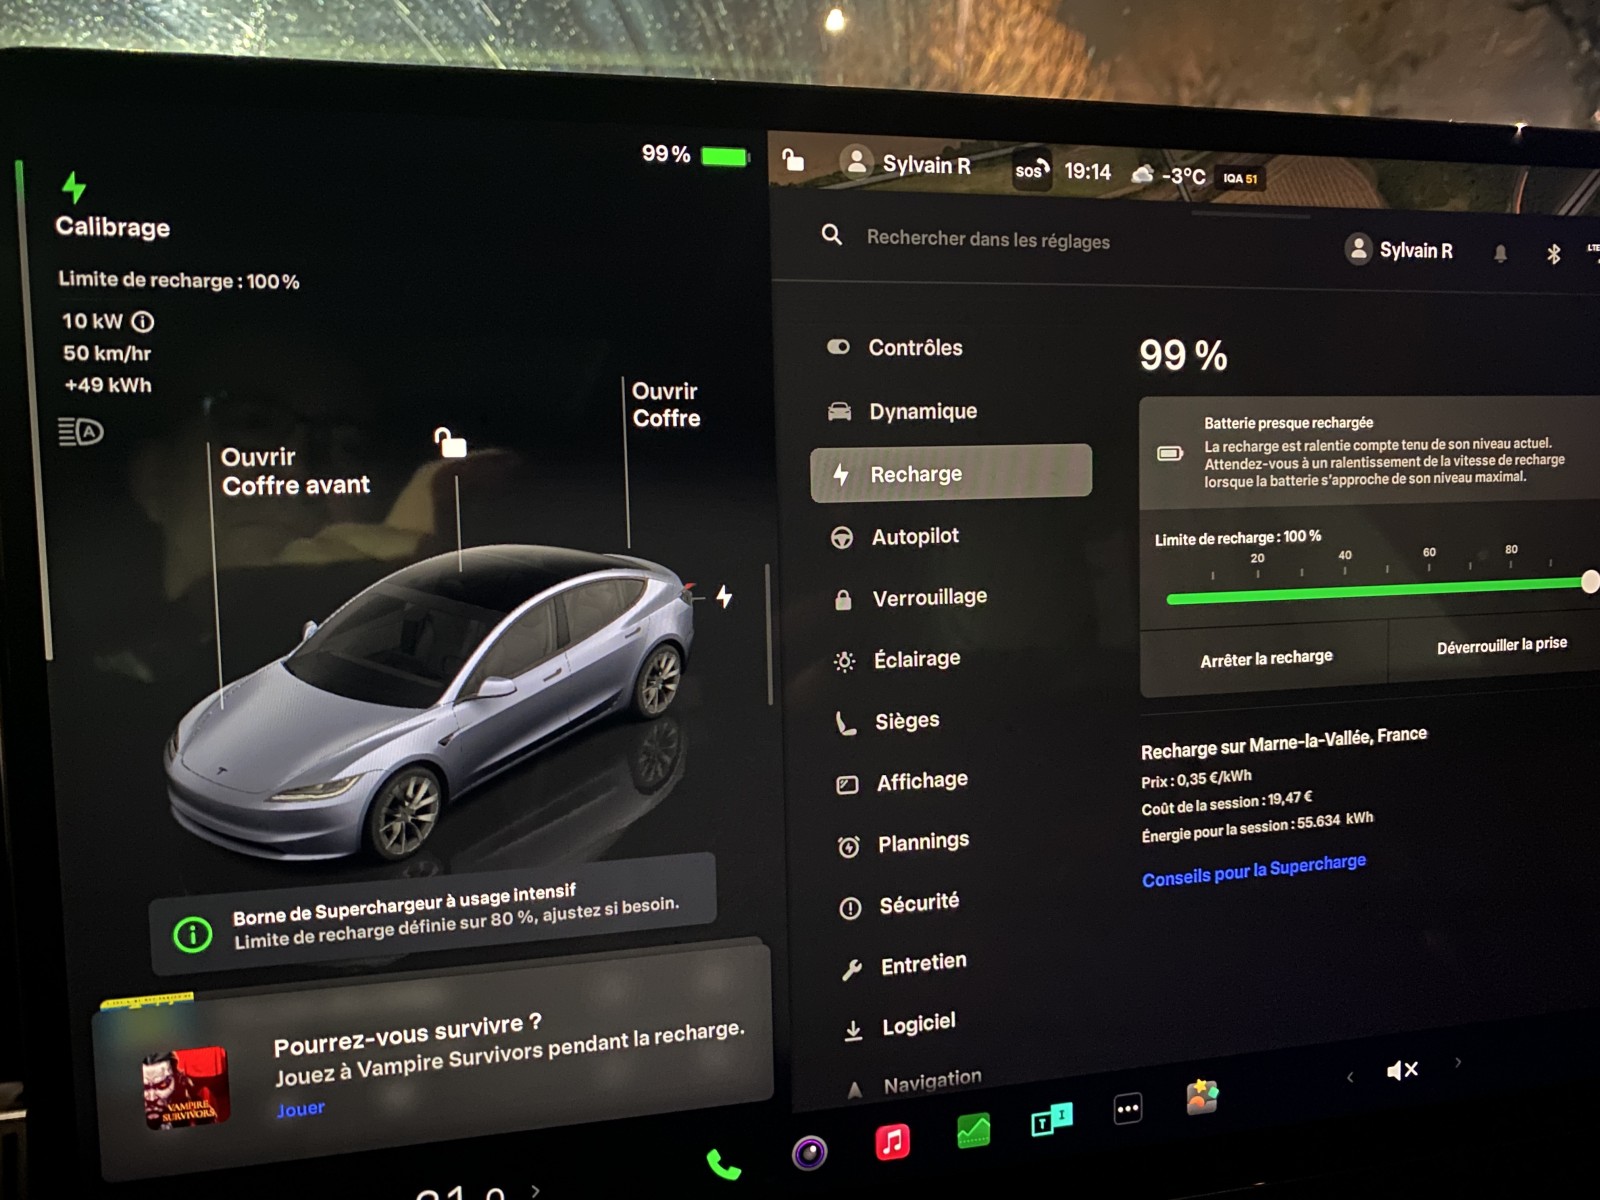The image size is (1600, 1200).
Task: Decrease volume with left chevron
Action: pos(1350,1077)
